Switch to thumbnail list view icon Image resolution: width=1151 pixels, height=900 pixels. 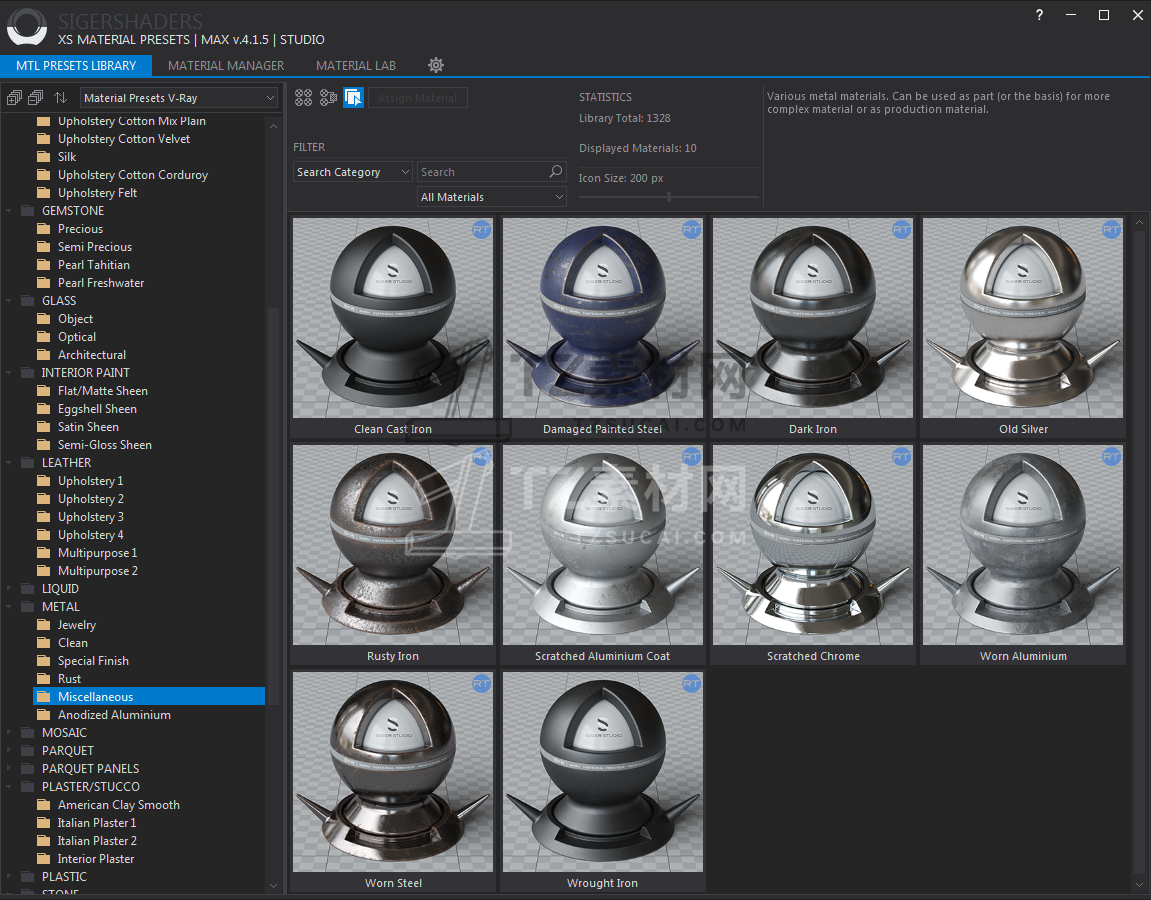pyautogui.click(x=328, y=98)
